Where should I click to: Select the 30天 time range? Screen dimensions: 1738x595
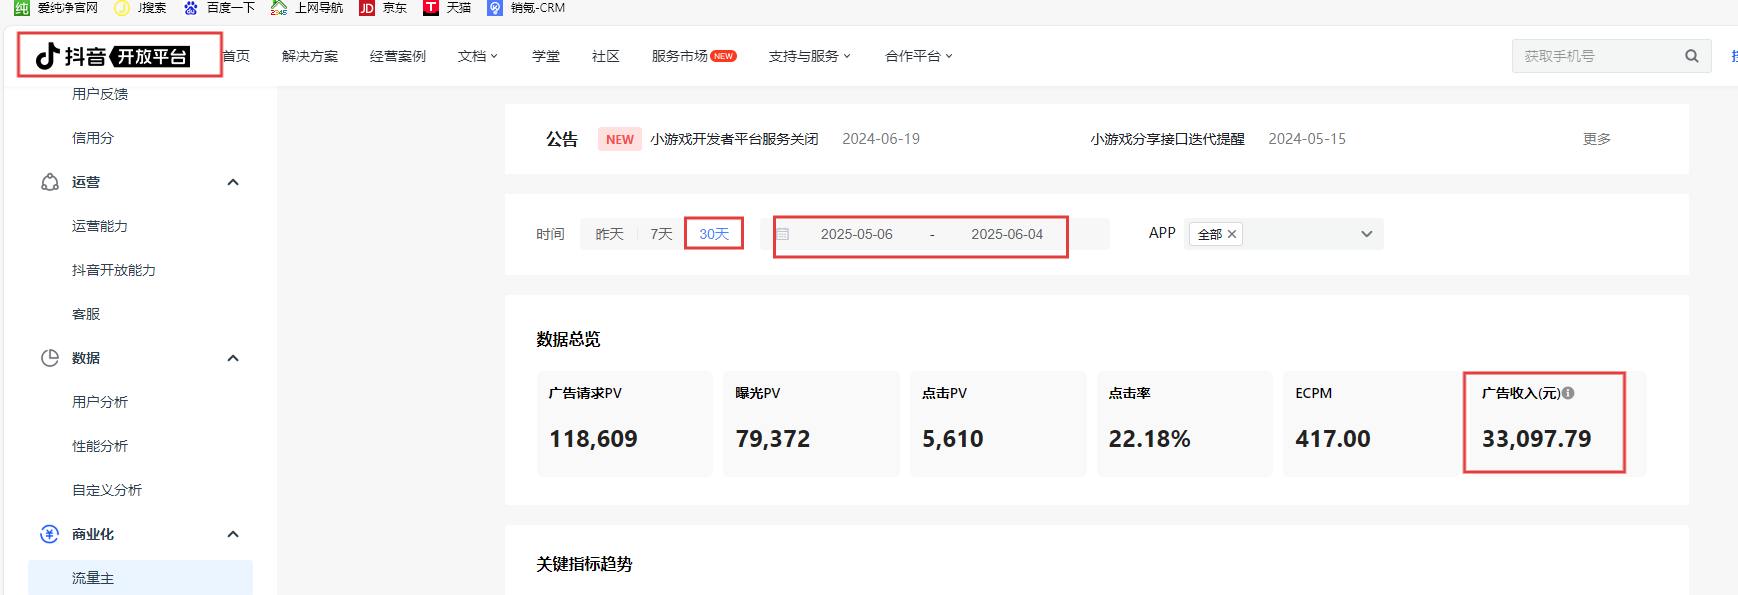pos(714,234)
